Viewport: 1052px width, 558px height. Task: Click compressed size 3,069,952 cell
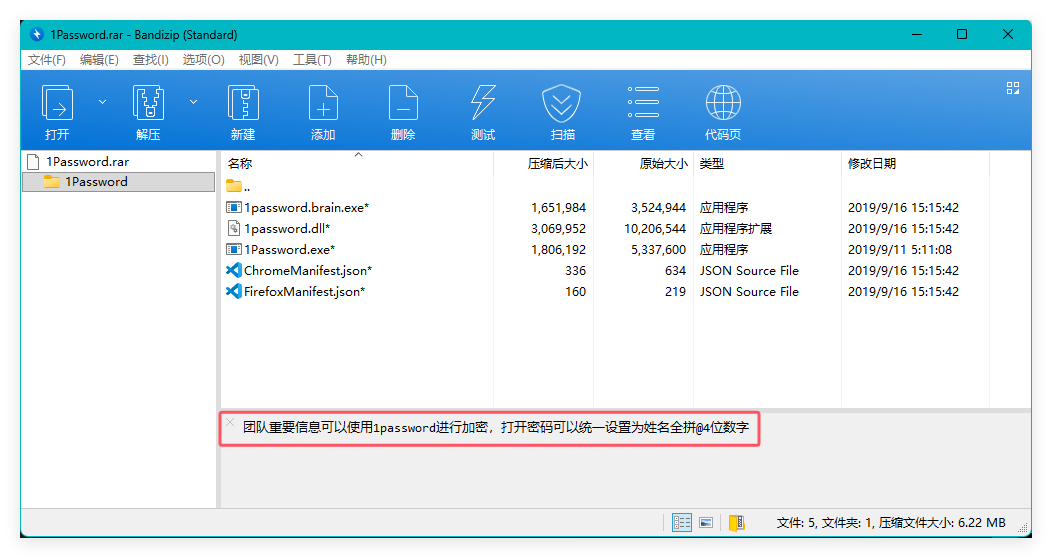(x=558, y=229)
